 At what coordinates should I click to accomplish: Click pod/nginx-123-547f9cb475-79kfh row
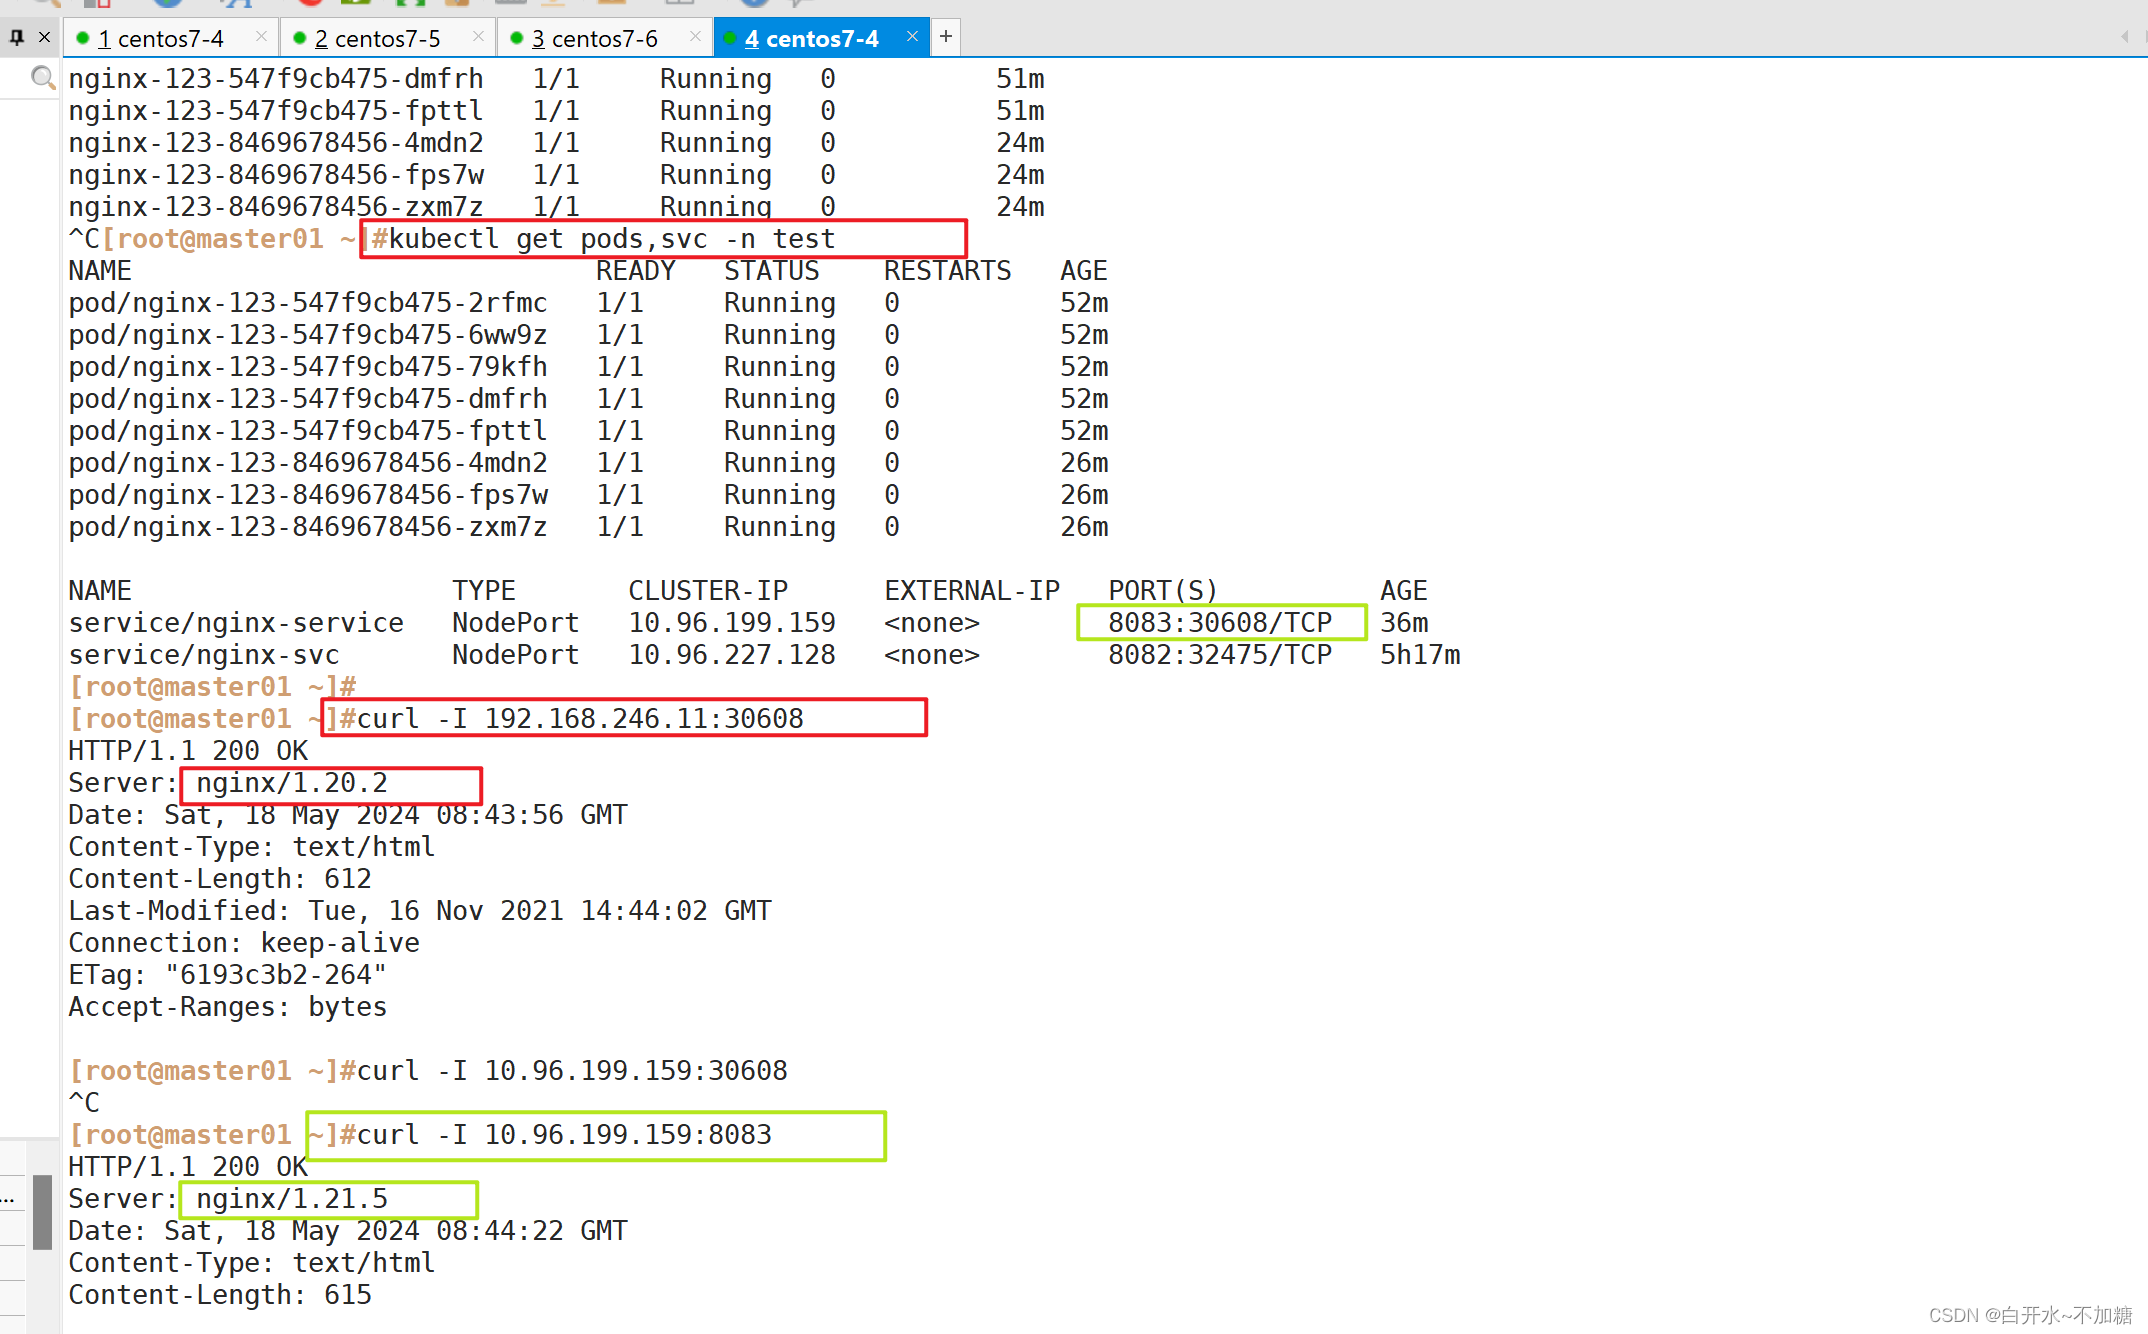coord(588,367)
